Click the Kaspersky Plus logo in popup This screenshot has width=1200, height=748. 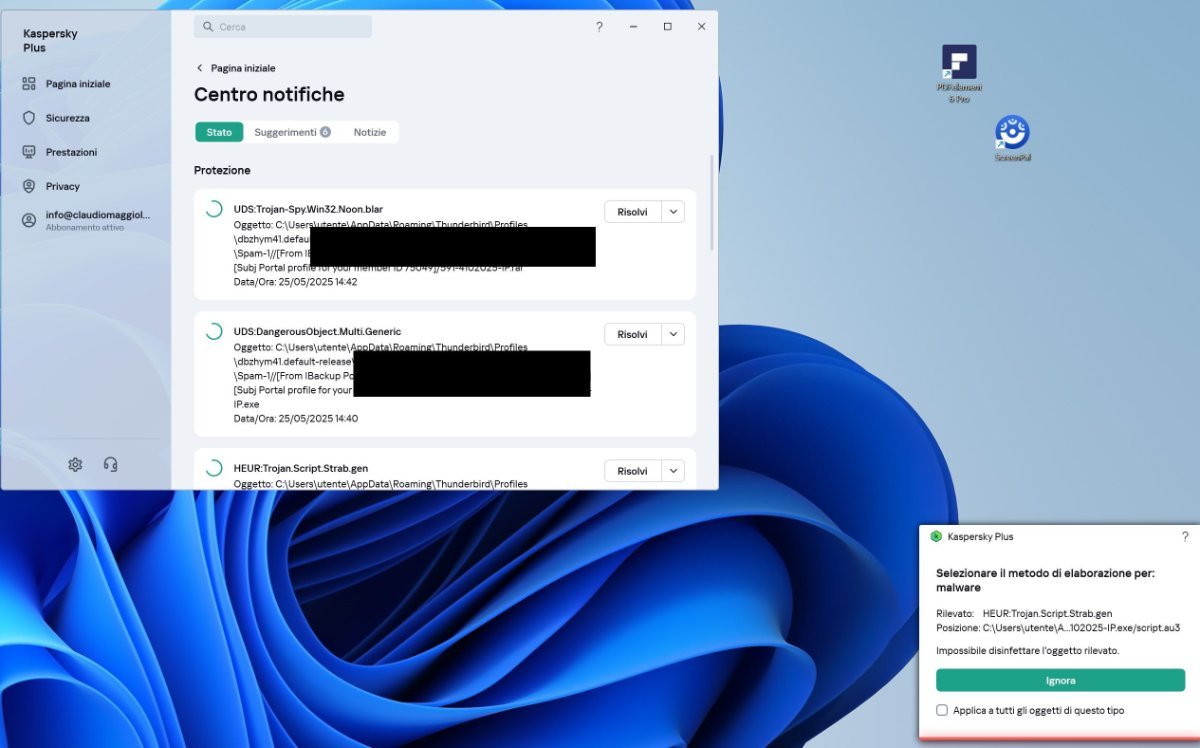pyautogui.click(x=936, y=537)
